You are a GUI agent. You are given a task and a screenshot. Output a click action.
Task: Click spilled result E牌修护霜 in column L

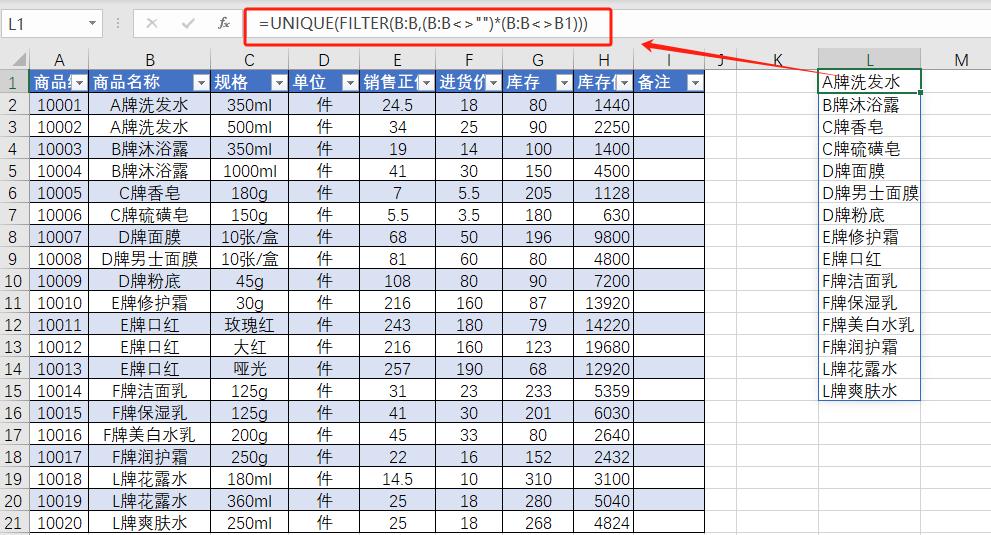(869, 237)
